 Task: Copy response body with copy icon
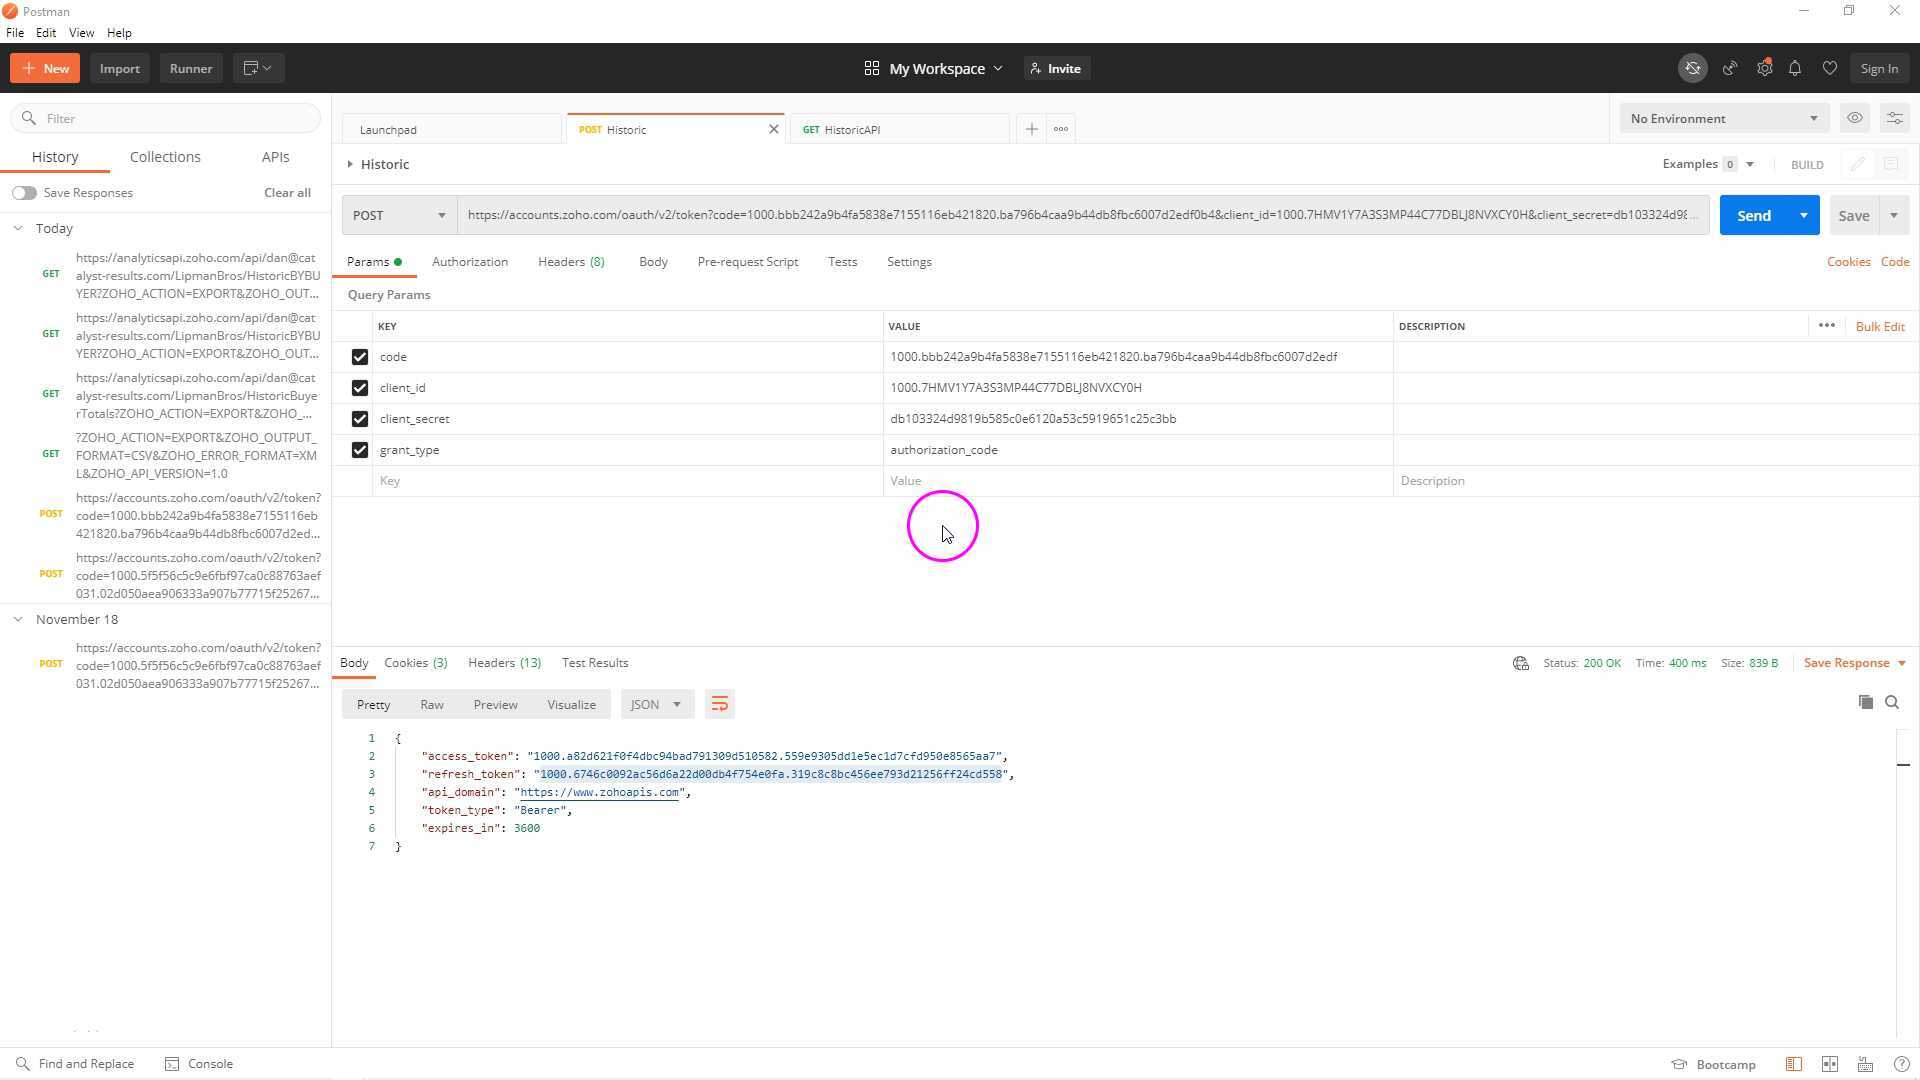point(1865,702)
